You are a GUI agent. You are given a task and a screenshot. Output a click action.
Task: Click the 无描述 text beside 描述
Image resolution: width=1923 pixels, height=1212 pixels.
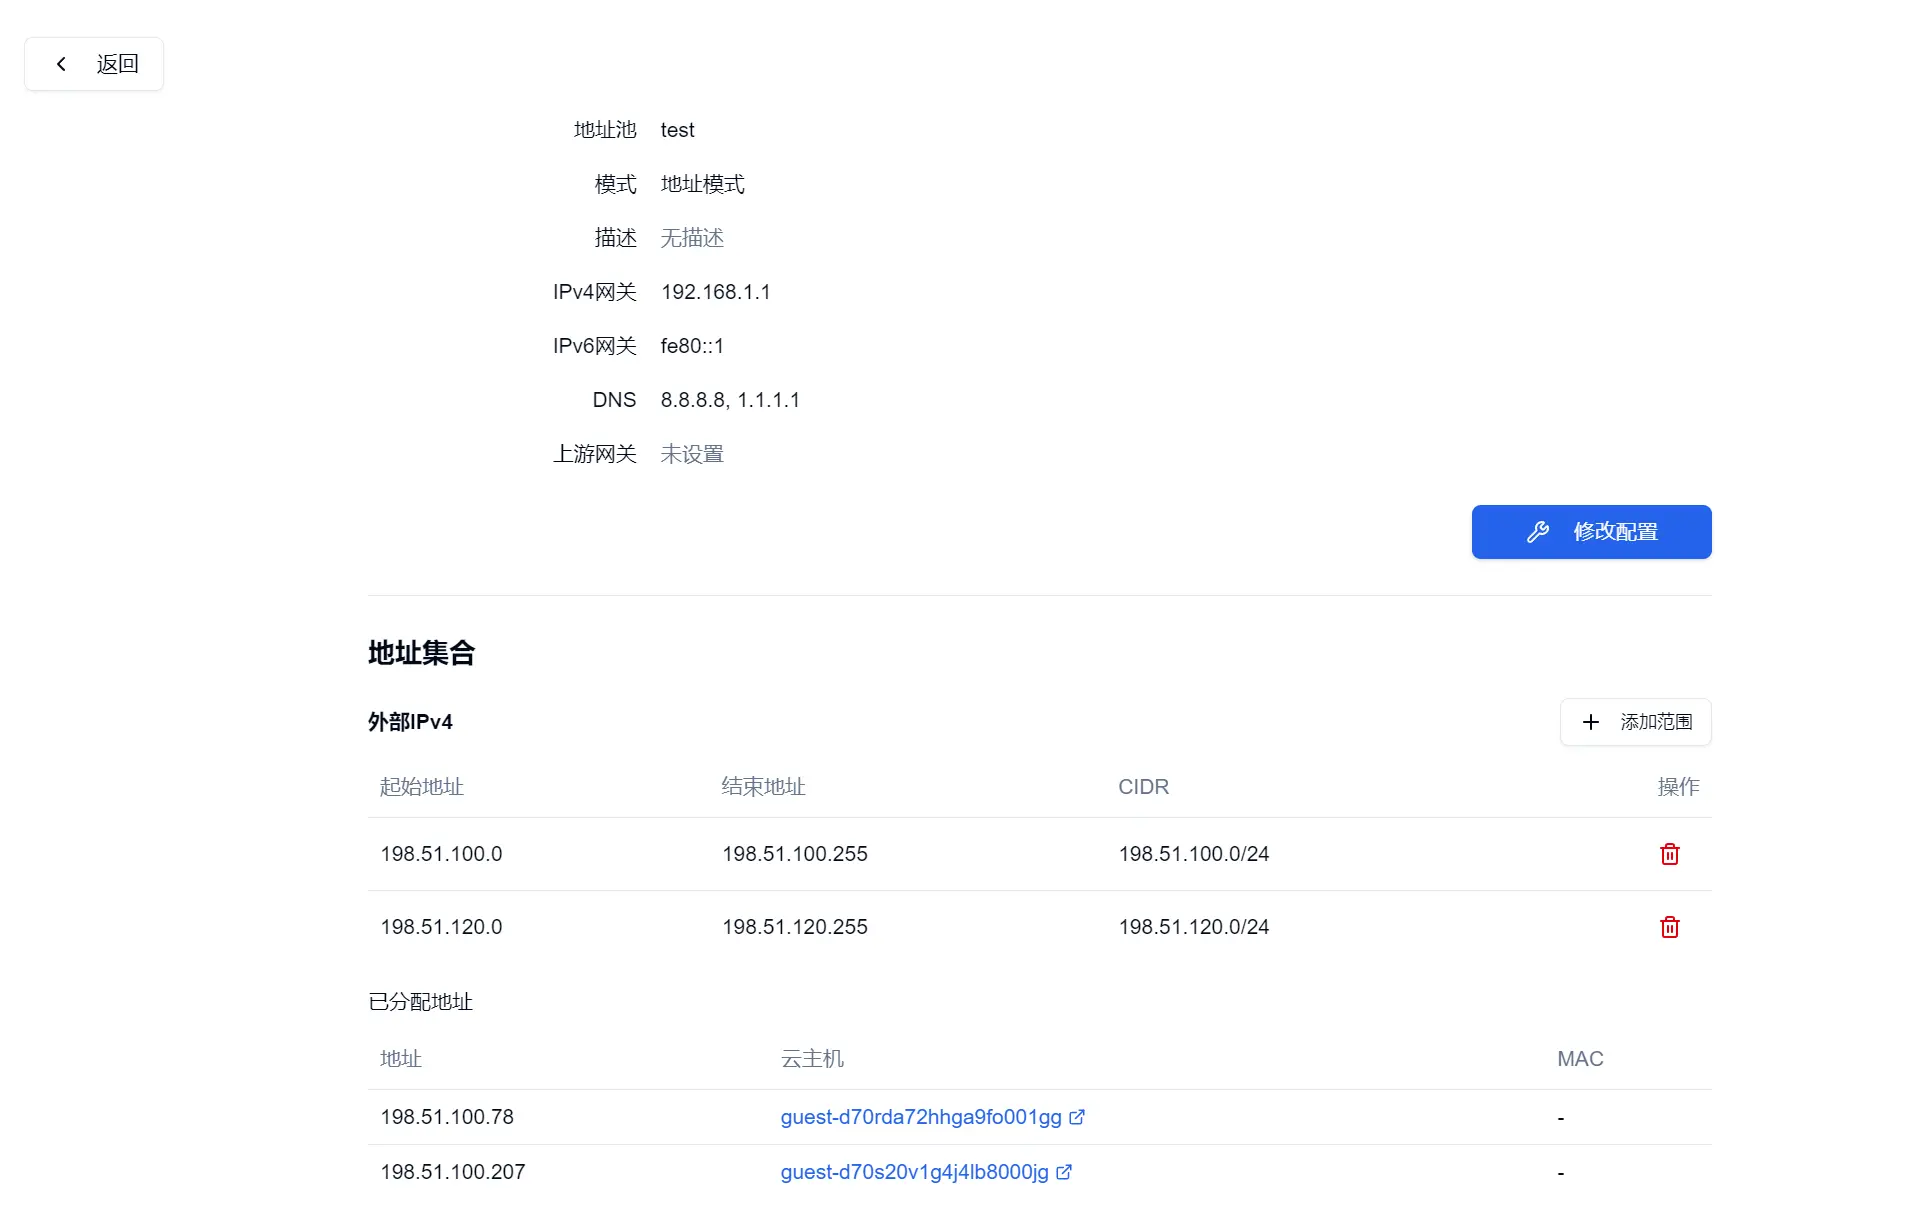[x=690, y=238]
